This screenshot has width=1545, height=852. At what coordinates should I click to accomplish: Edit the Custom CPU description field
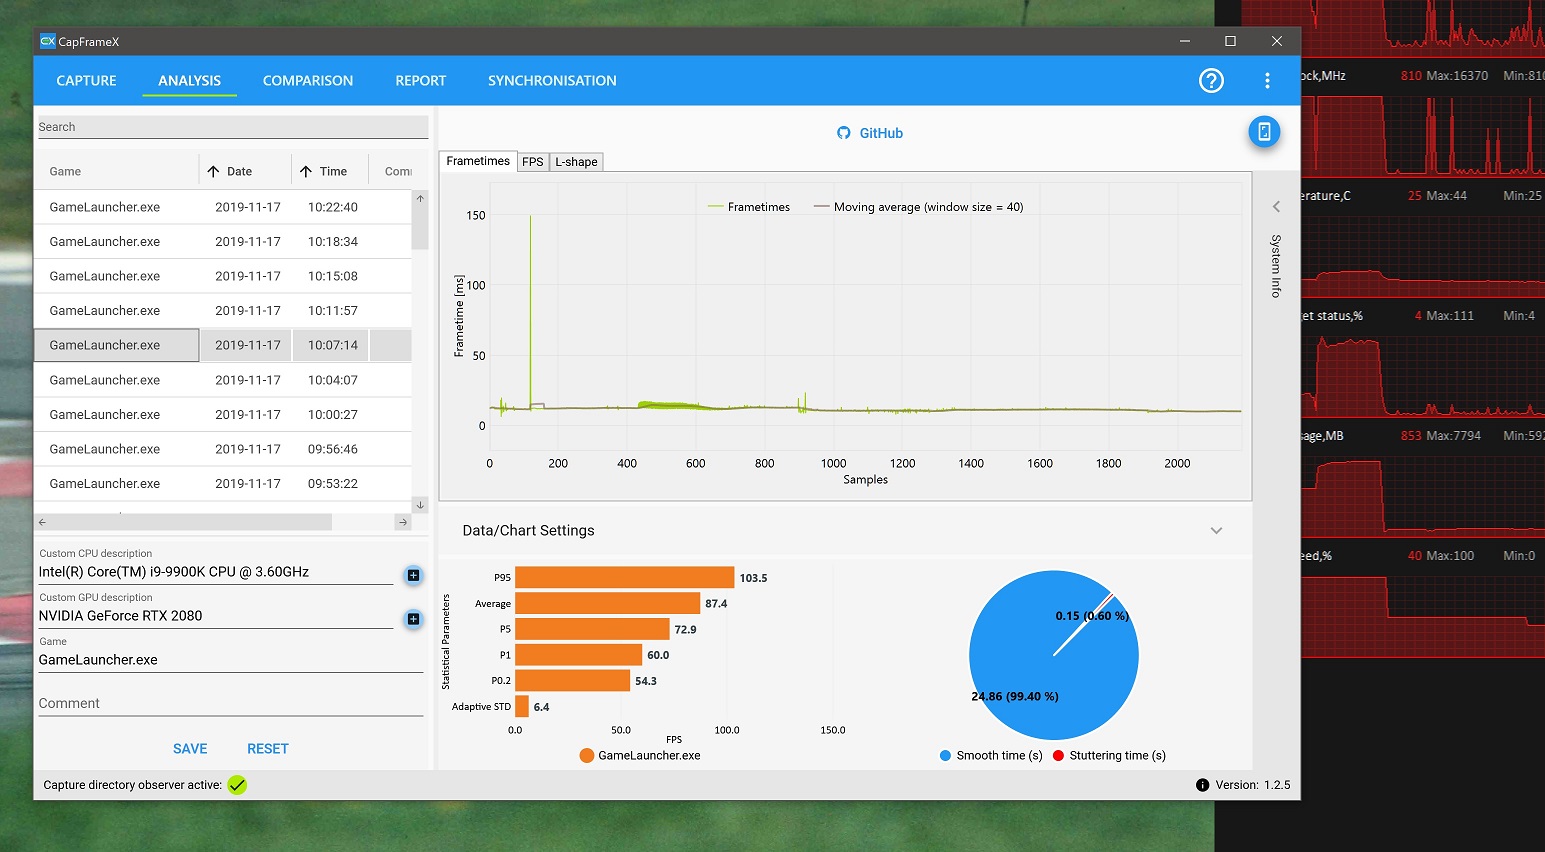[216, 572]
